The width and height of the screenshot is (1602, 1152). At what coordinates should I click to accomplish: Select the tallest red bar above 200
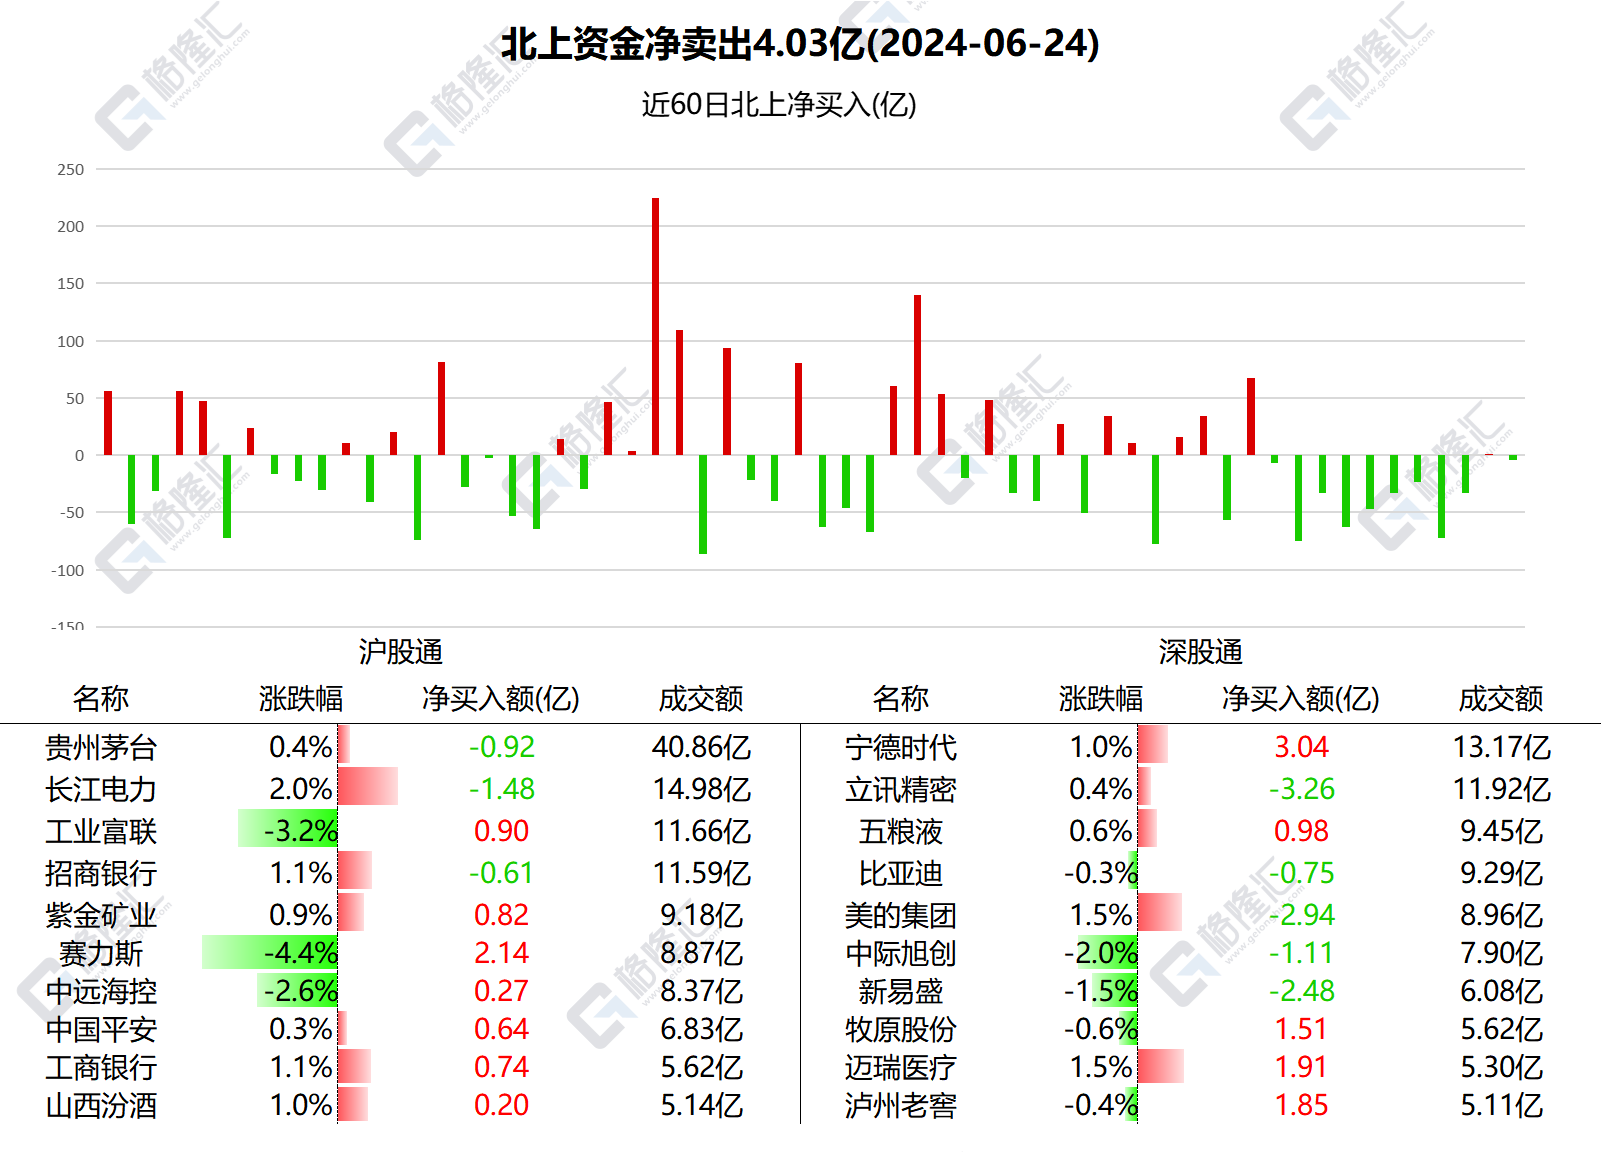pyautogui.click(x=656, y=326)
